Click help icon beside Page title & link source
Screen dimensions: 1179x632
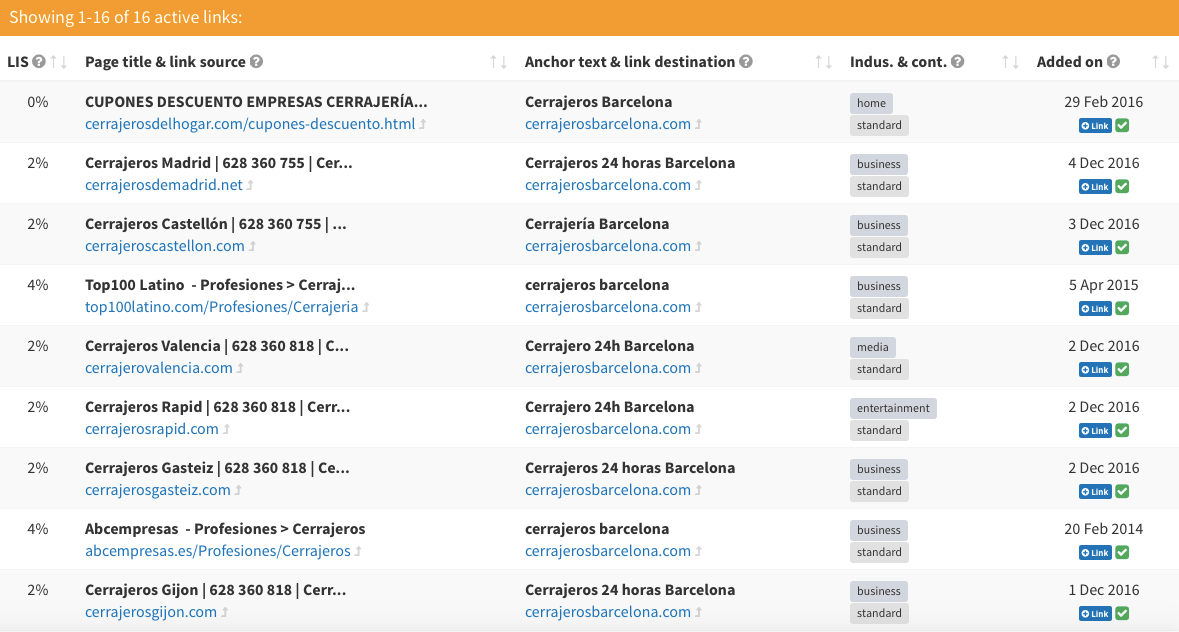257,62
